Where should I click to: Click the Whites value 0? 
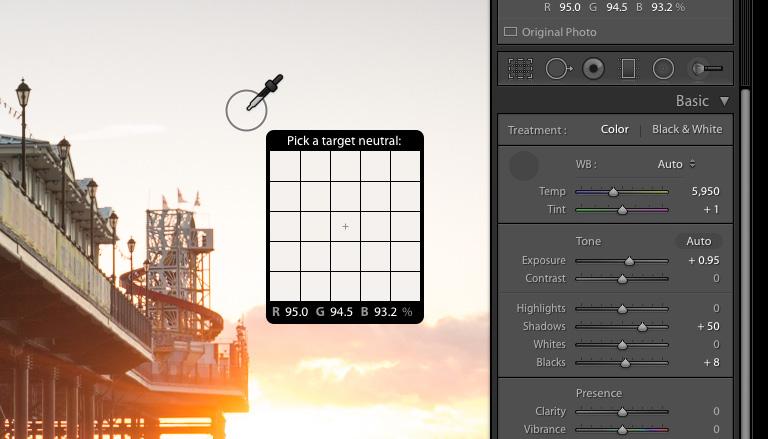click(x=716, y=344)
